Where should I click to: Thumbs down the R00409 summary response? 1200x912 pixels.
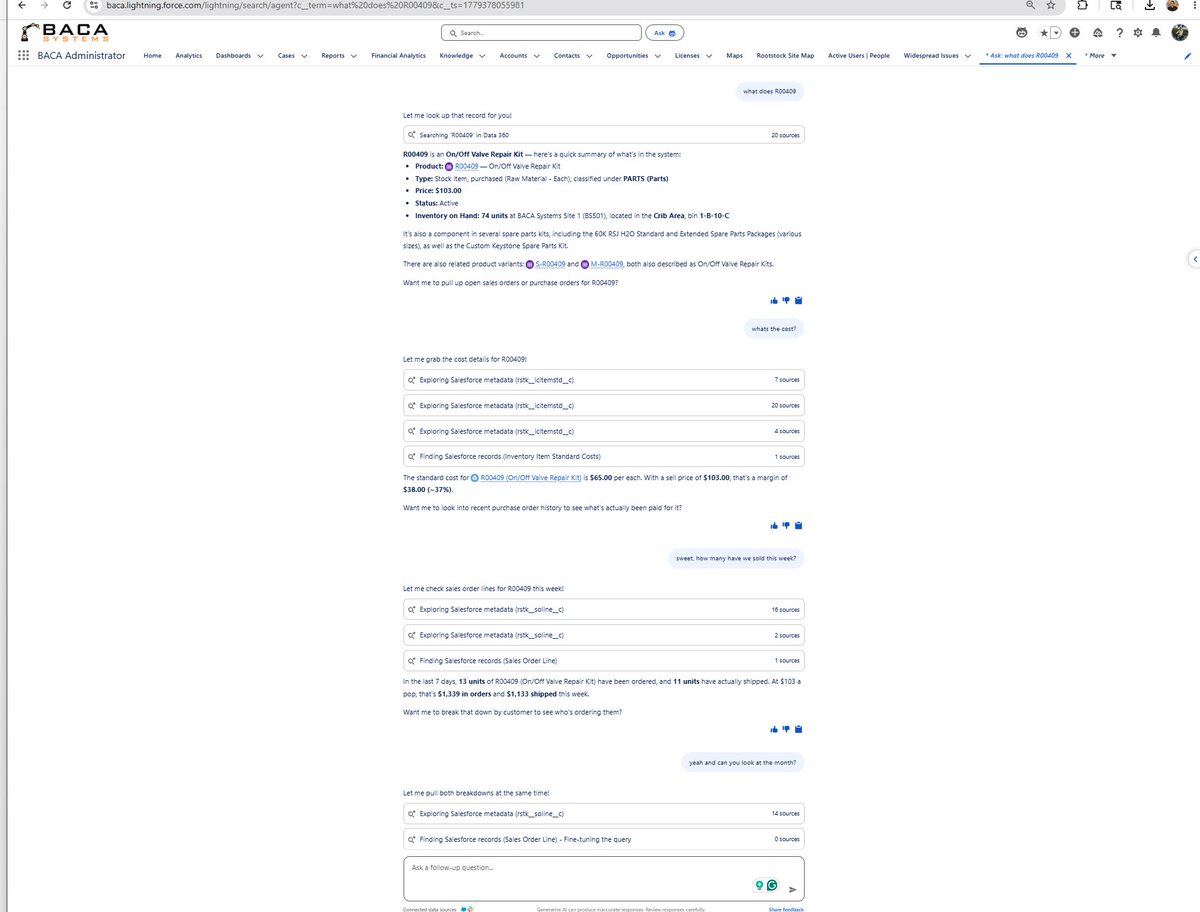point(786,300)
